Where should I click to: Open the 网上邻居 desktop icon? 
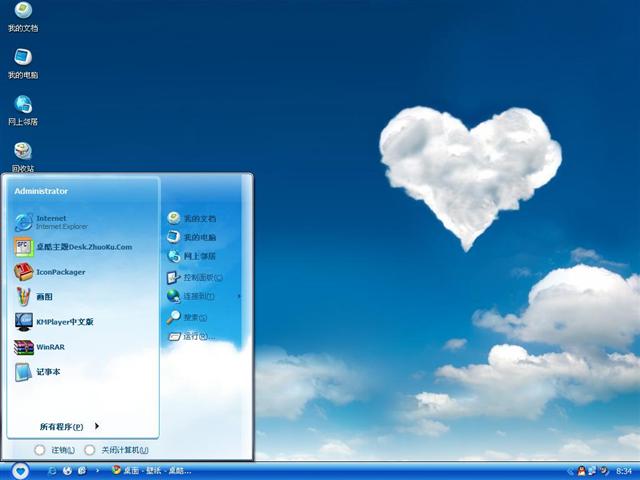(23, 110)
